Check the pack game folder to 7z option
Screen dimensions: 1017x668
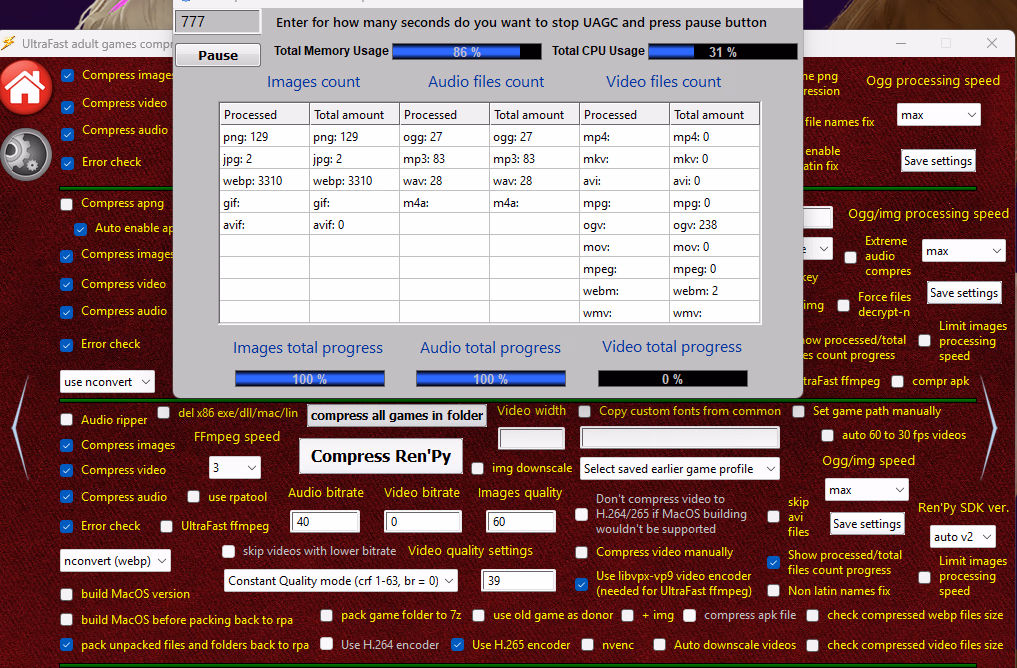tap(327, 616)
